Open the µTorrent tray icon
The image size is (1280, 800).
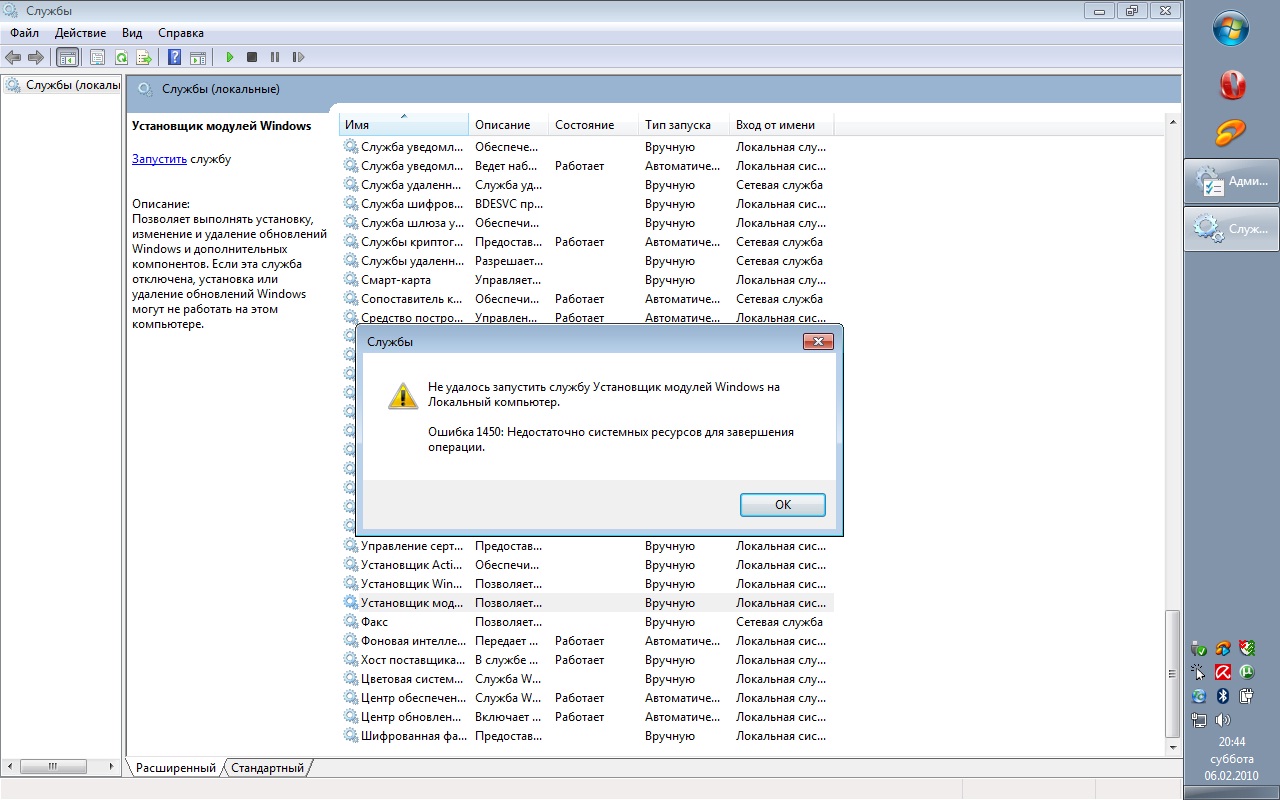(1246, 672)
